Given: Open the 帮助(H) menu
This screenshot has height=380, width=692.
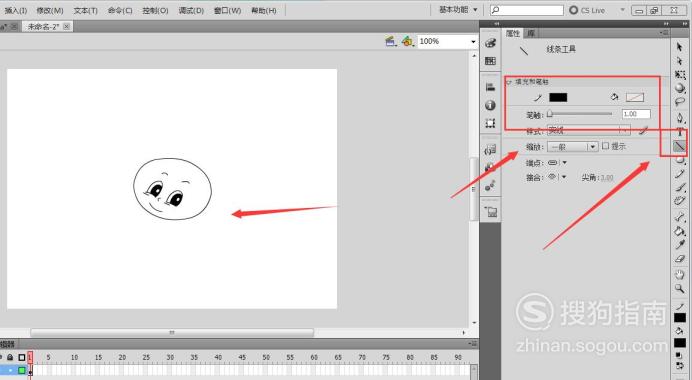Looking at the screenshot, I should click(263, 10).
